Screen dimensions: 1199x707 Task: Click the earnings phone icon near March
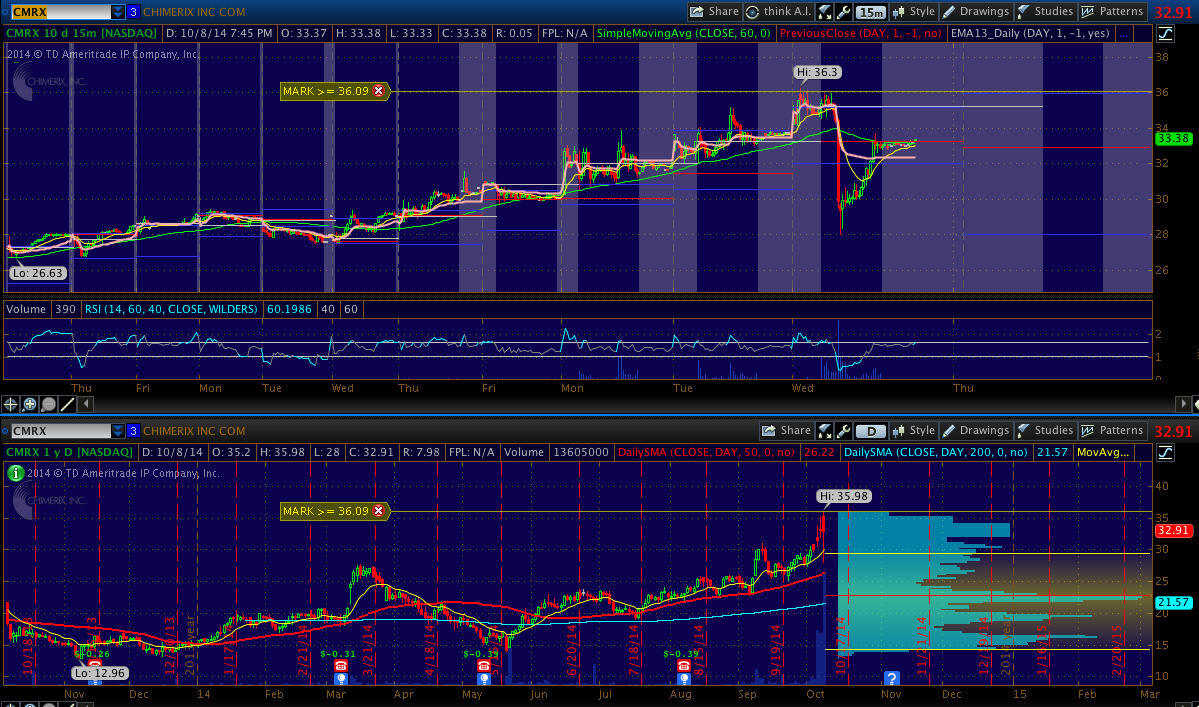(x=340, y=665)
